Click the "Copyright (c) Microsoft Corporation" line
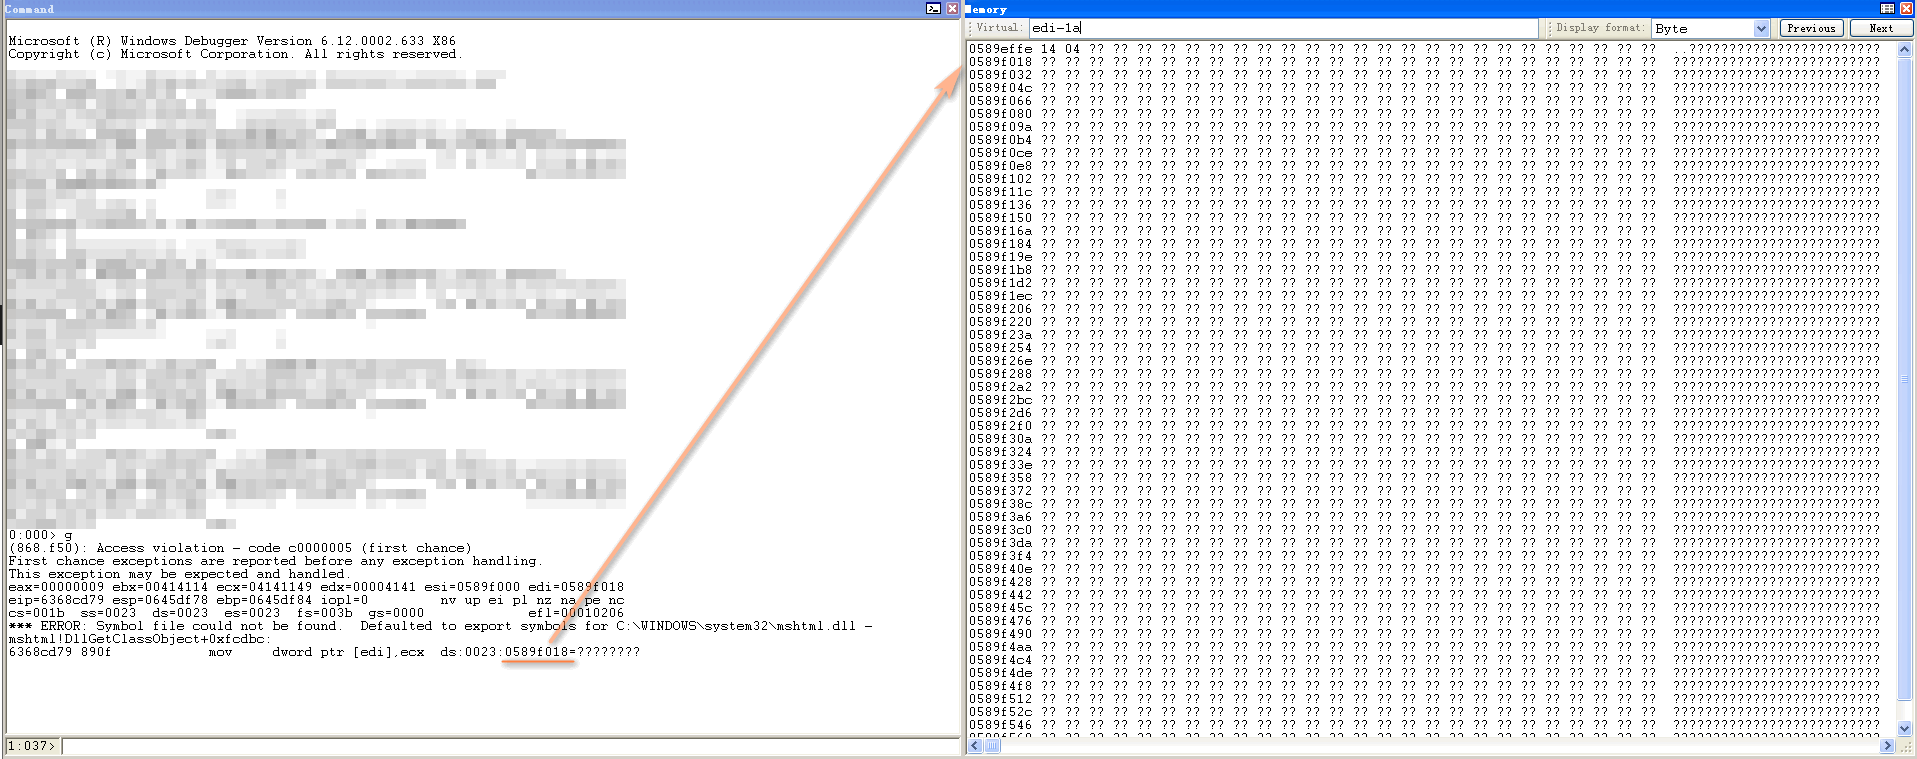 click(235, 54)
